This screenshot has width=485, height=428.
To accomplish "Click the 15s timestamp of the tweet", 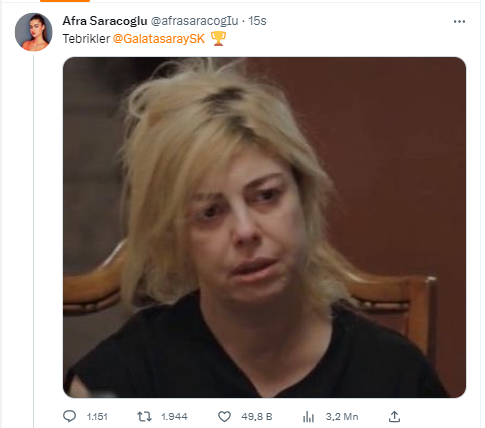I will 257,21.
